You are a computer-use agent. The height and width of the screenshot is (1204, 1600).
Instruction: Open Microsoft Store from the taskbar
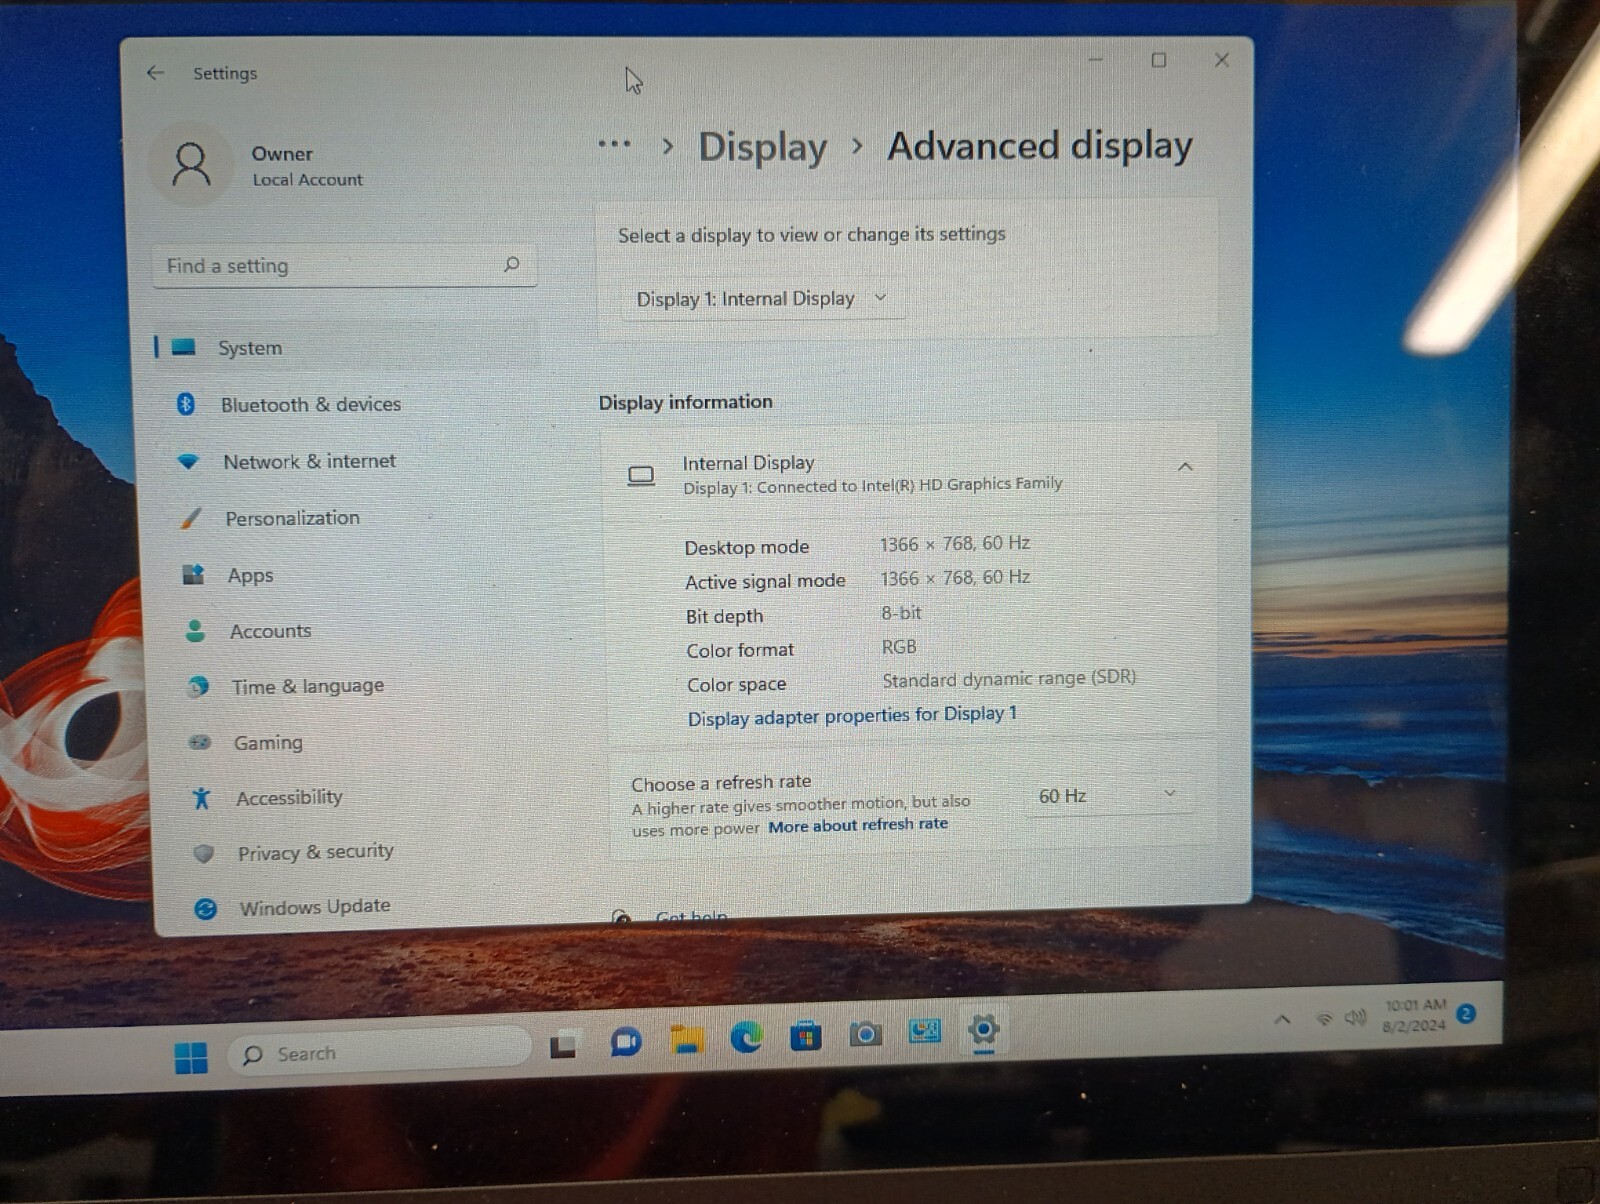point(805,1036)
